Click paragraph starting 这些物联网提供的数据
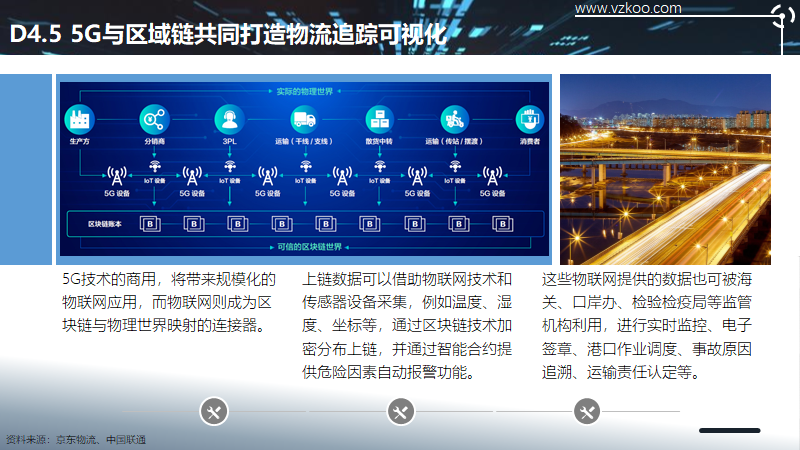 pyautogui.click(x=646, y=326)
